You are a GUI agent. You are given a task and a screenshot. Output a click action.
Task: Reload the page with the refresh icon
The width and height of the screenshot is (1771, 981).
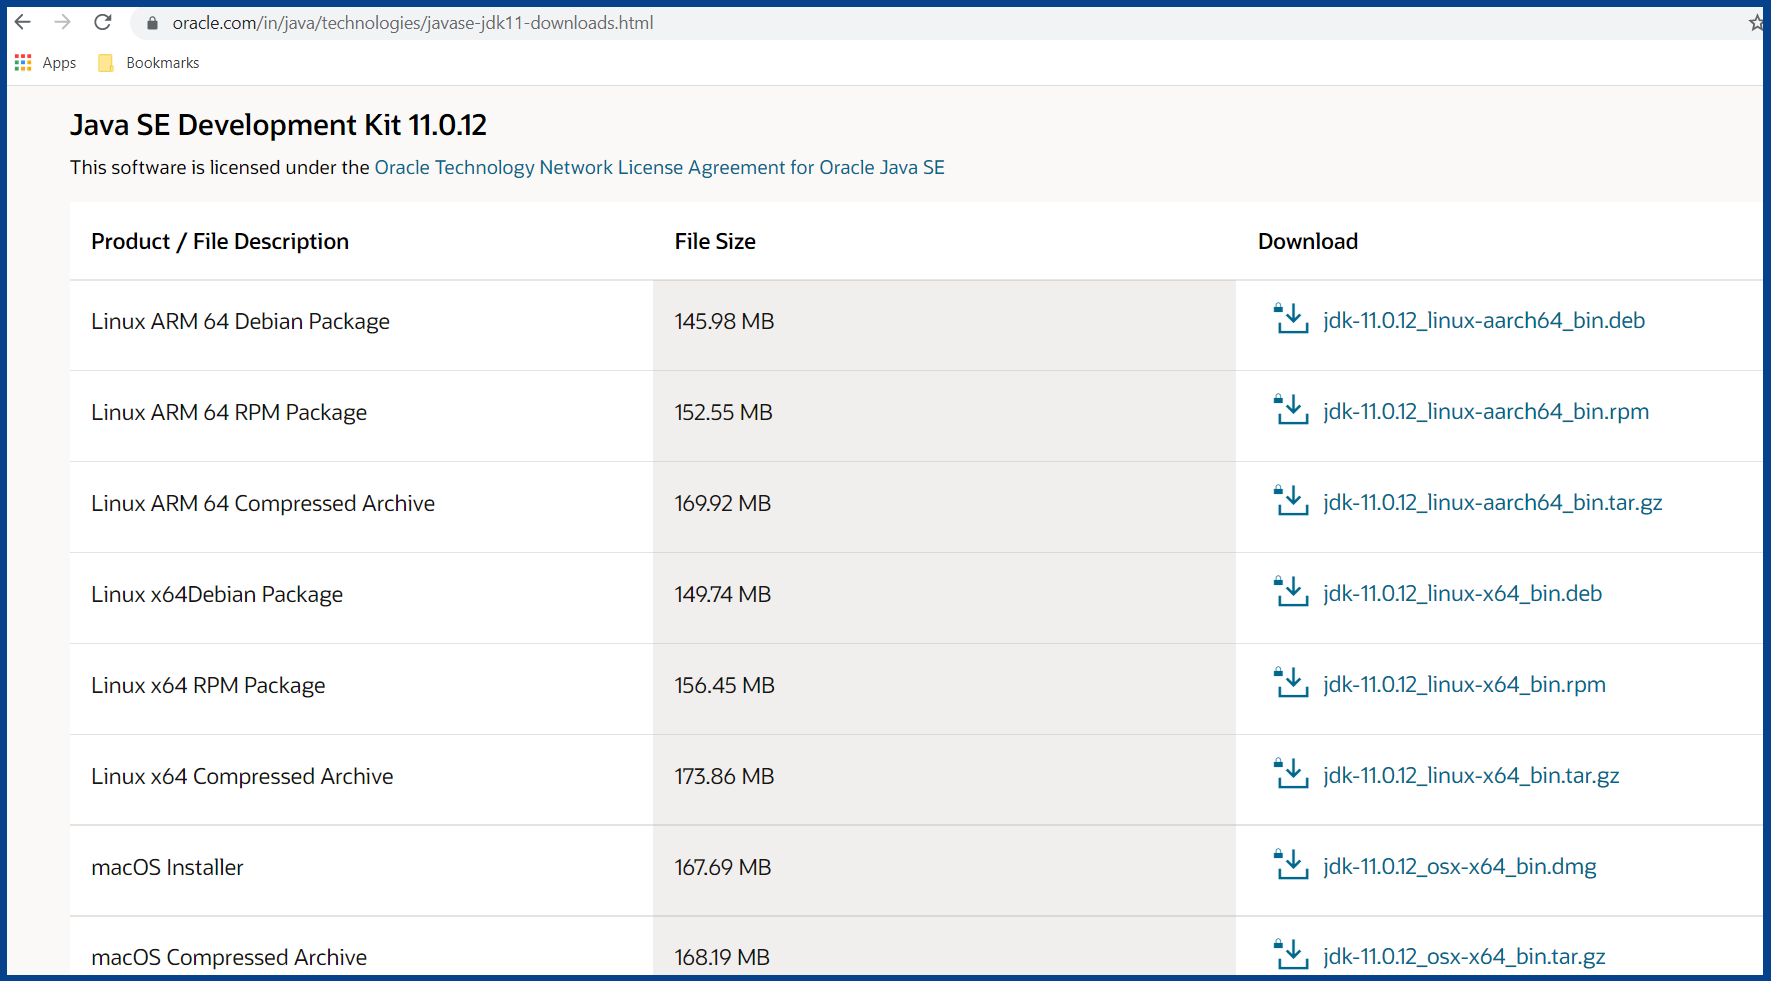pos(103,22)
